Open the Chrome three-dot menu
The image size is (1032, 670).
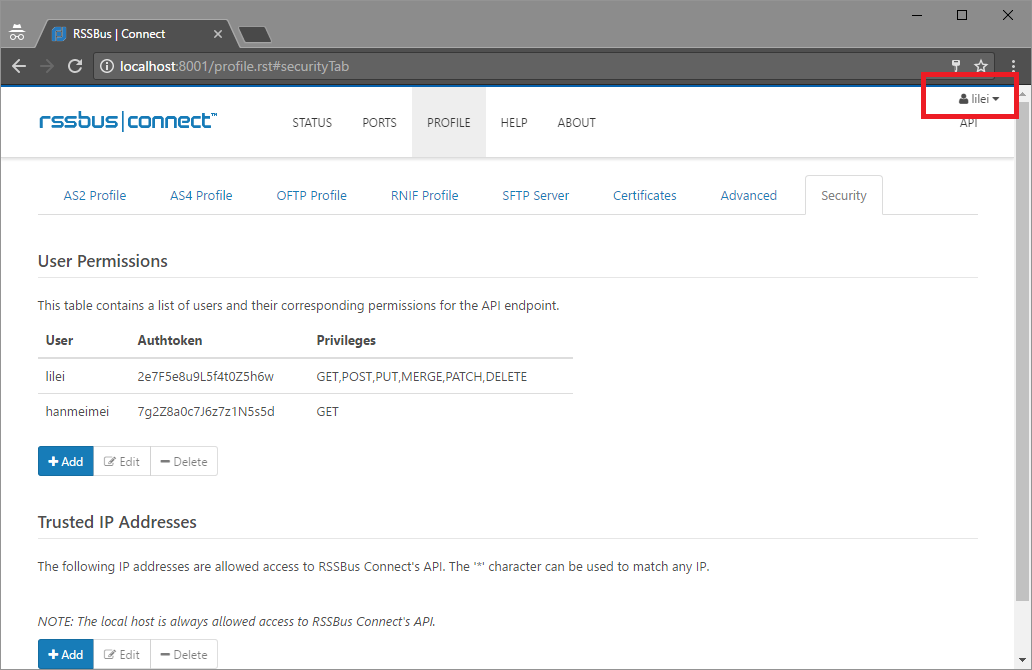[x=1013, y=66]
